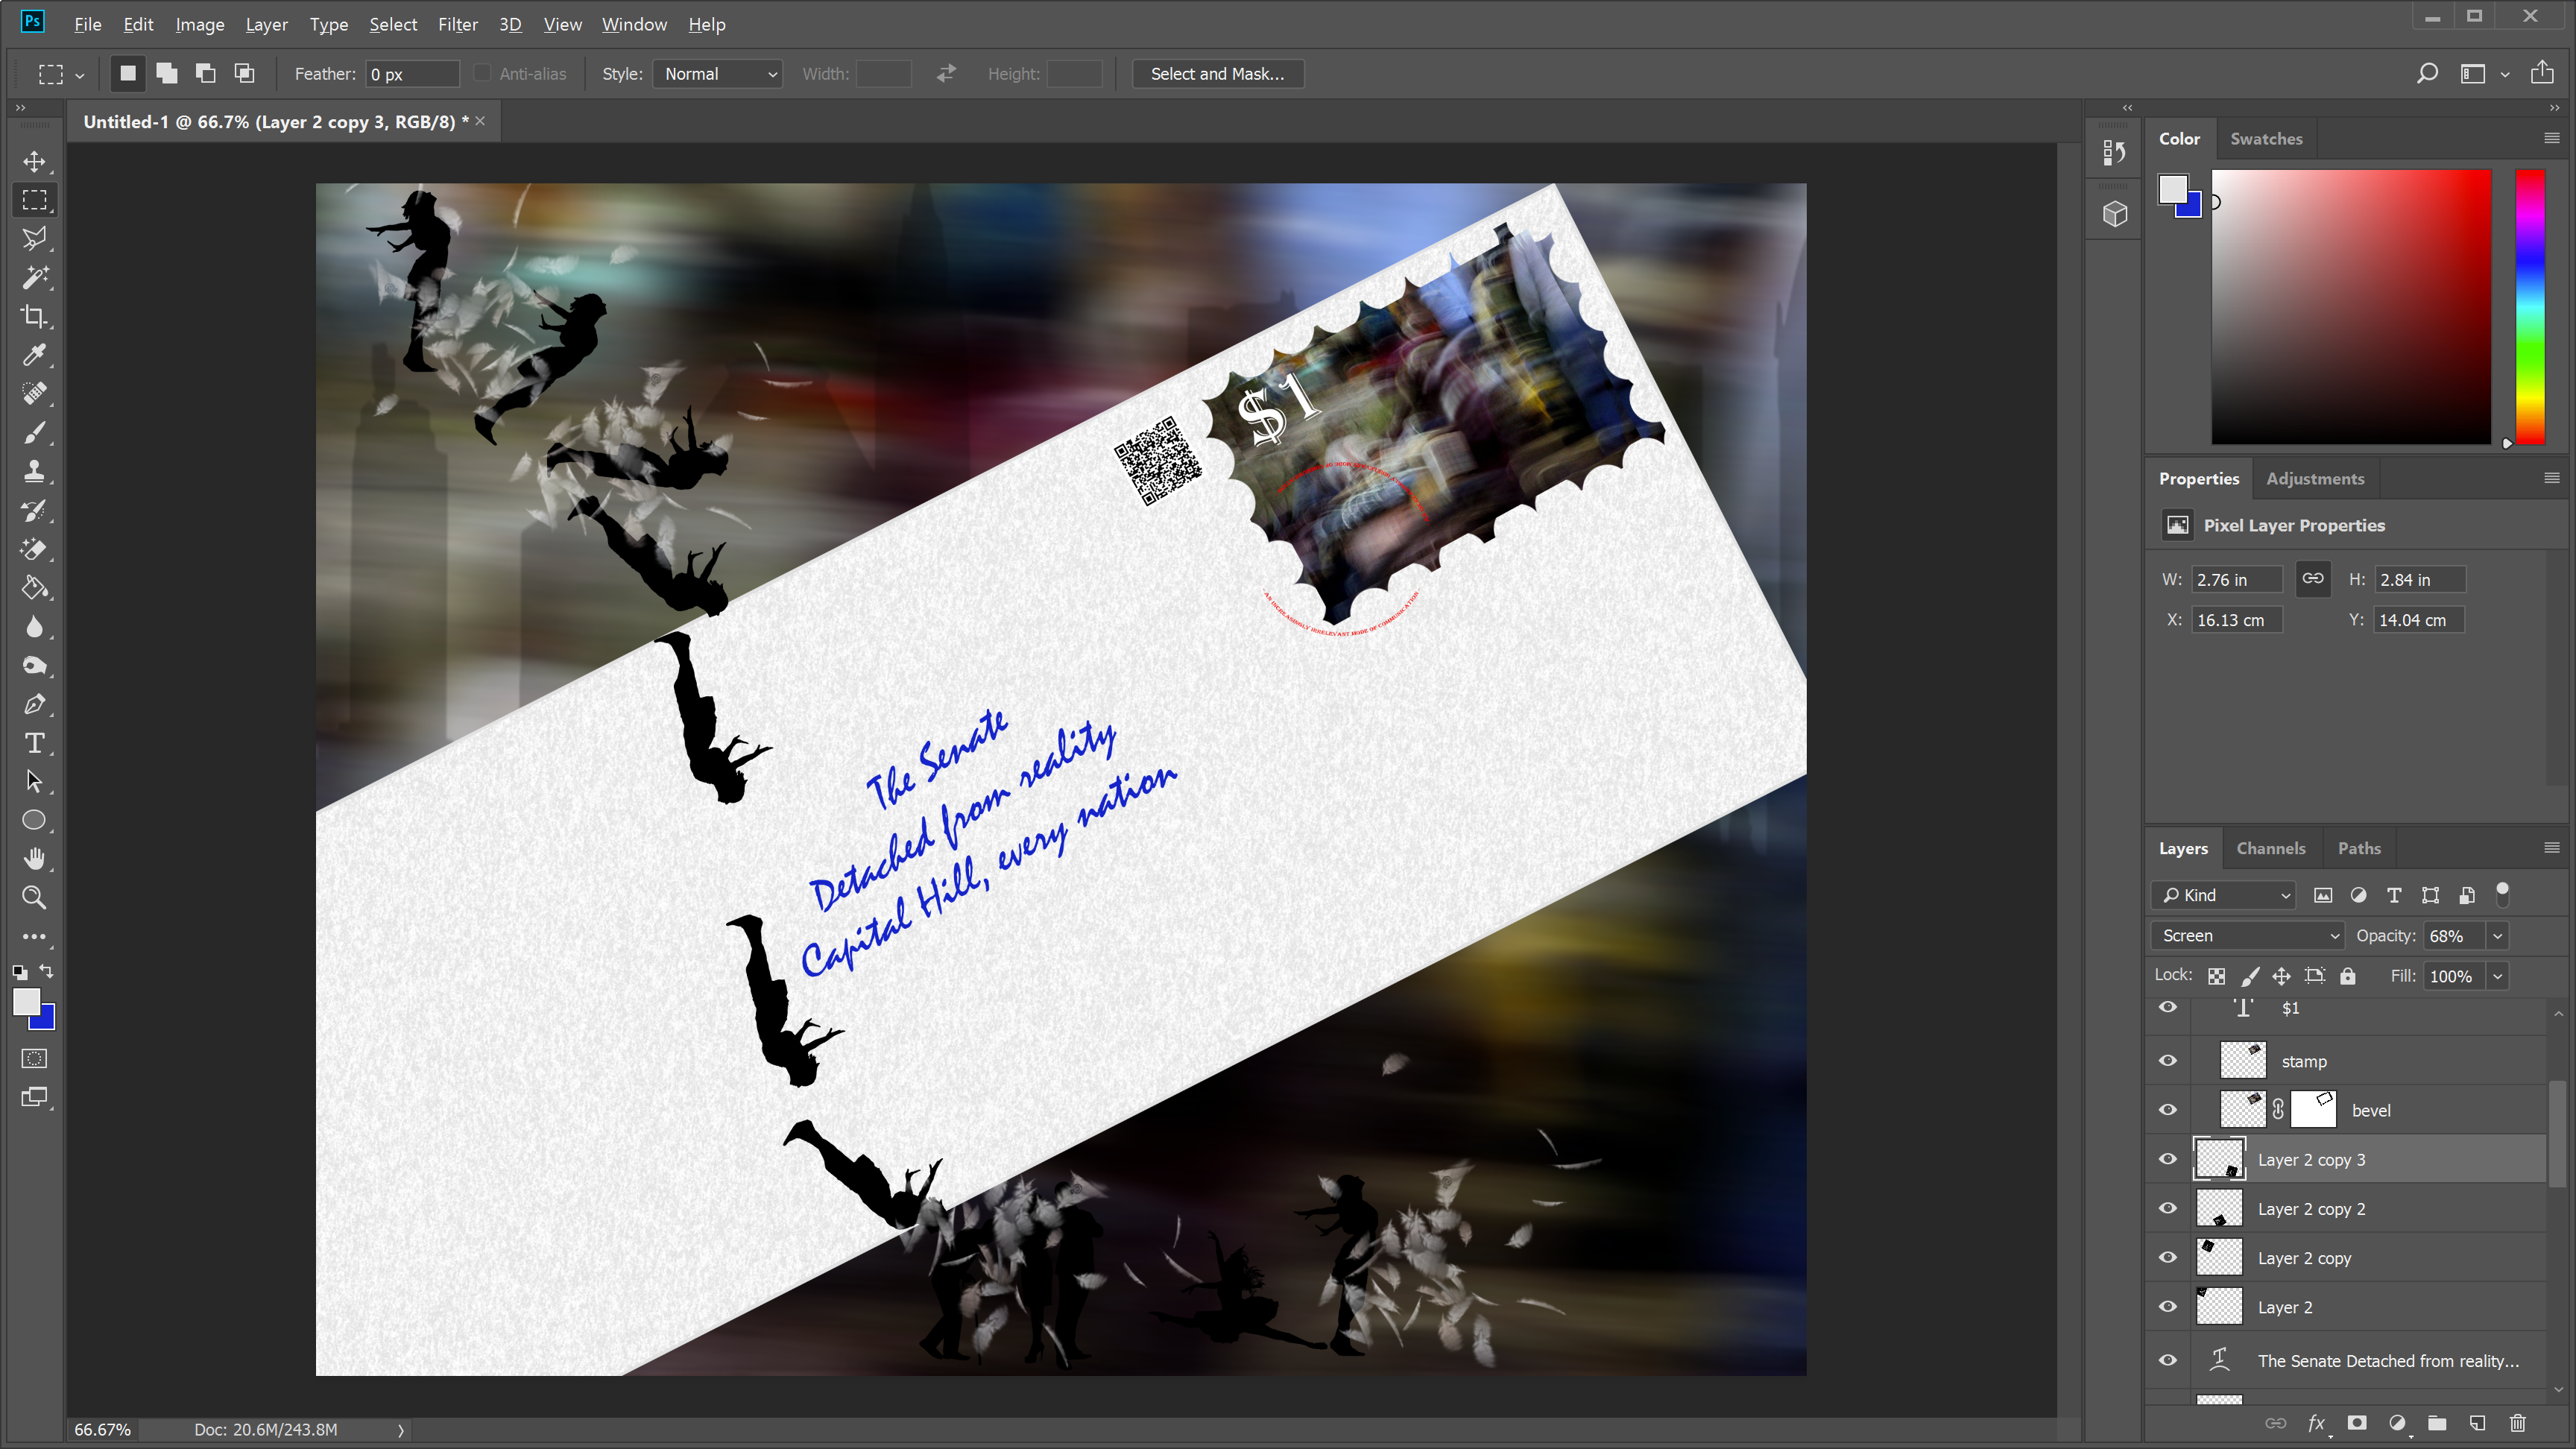
Task: Click the Select and Mask button
Action: pyautogui.click(x=1217, y=74)
